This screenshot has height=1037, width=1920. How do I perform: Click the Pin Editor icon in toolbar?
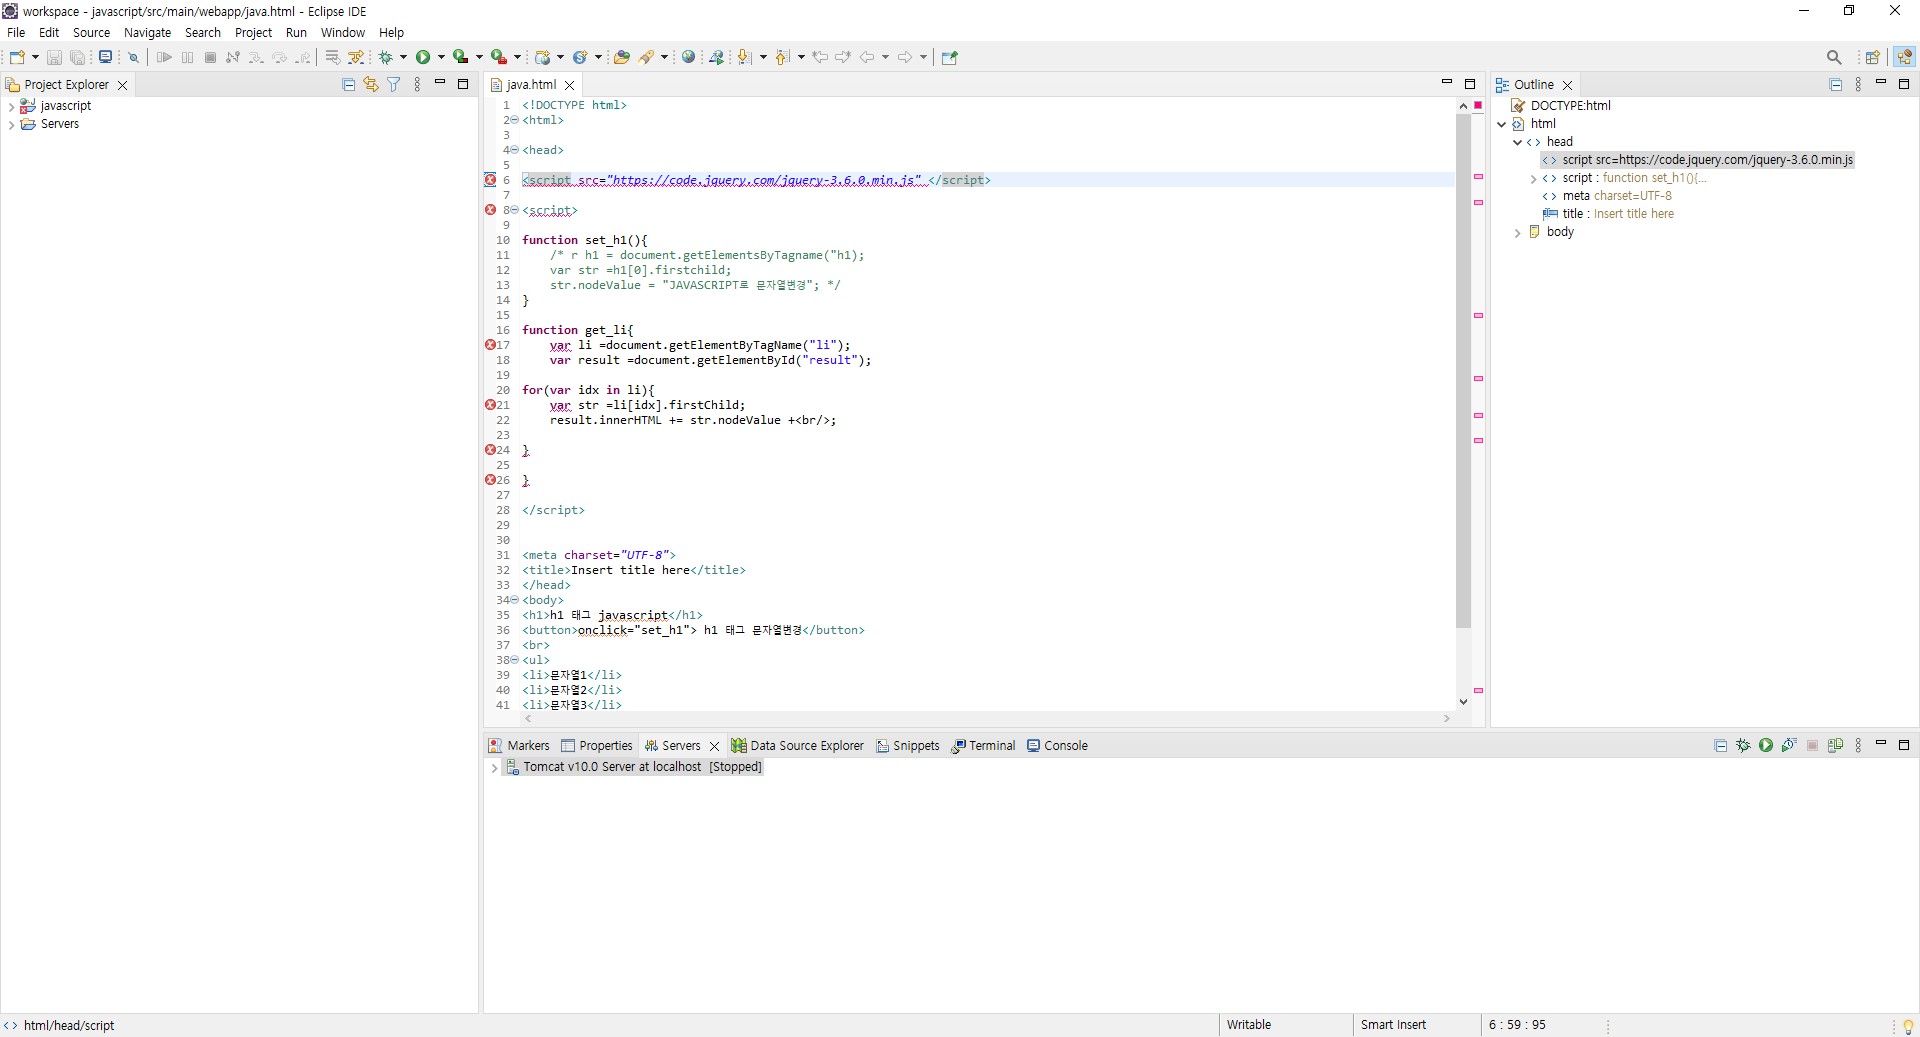pyautogui.click(x=949, y=57)
